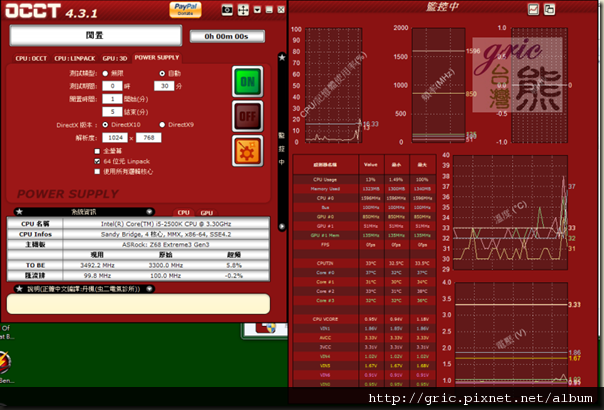Click the CPU Usage row in sensor table
The height and width of the screenshot is (410, 604).
click(364, 180)
